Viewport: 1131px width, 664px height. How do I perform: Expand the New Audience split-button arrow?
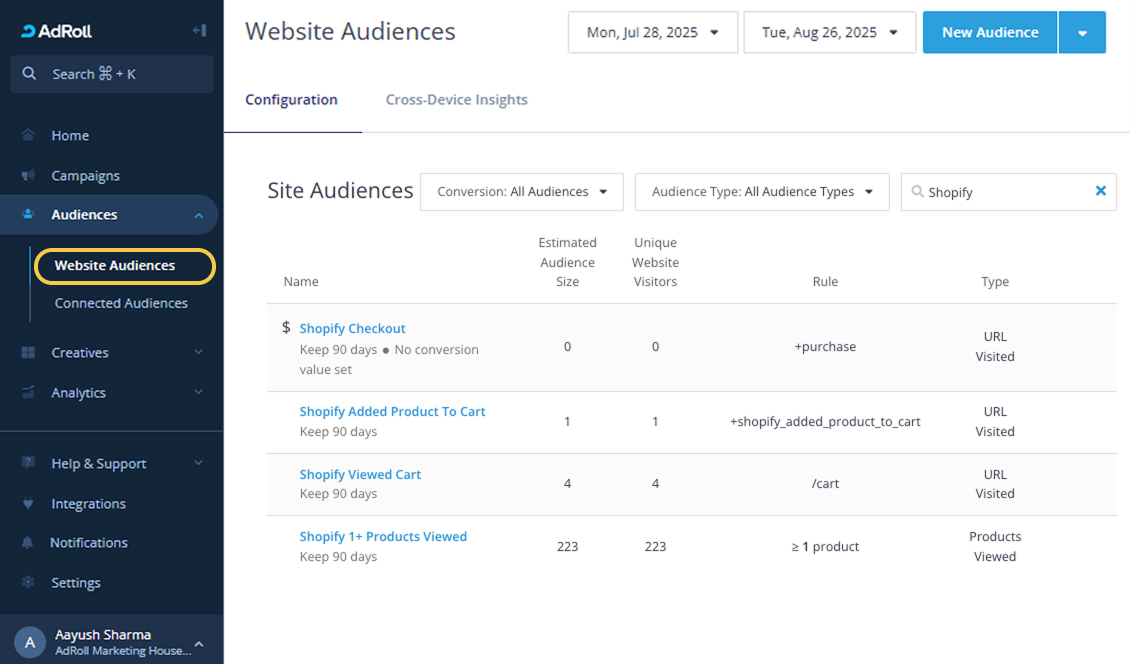[x=1082, y=33]
